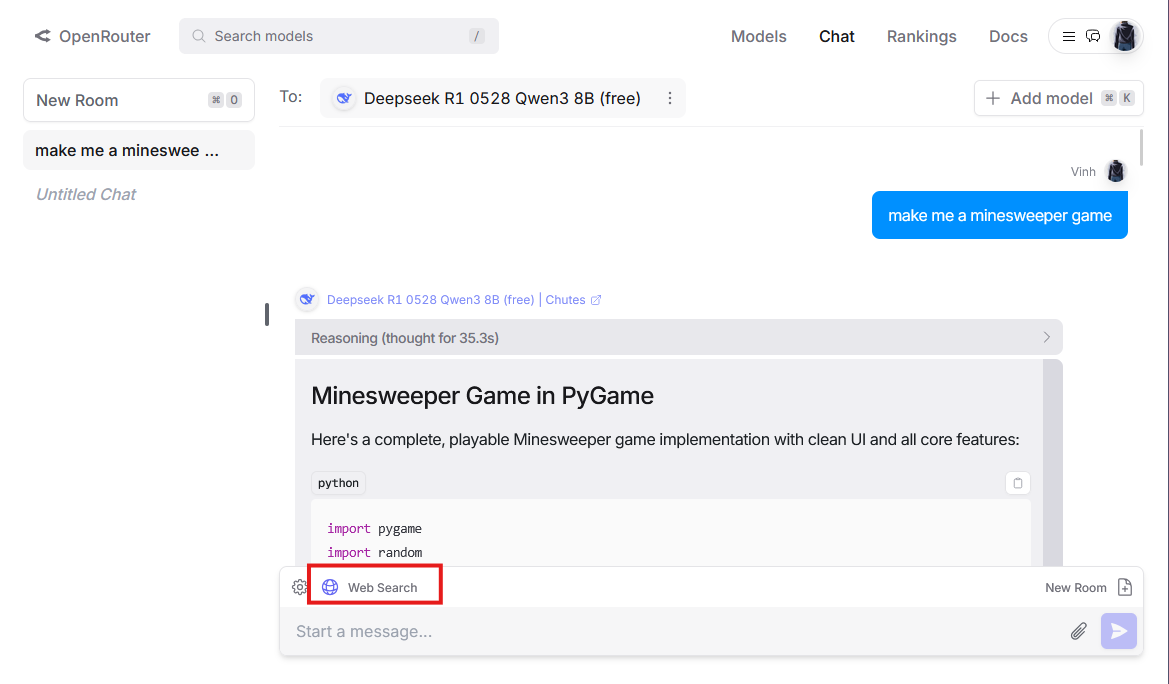Open the Docs page
Viewport: 1169px width, 684px height.
coord(1008,37)
